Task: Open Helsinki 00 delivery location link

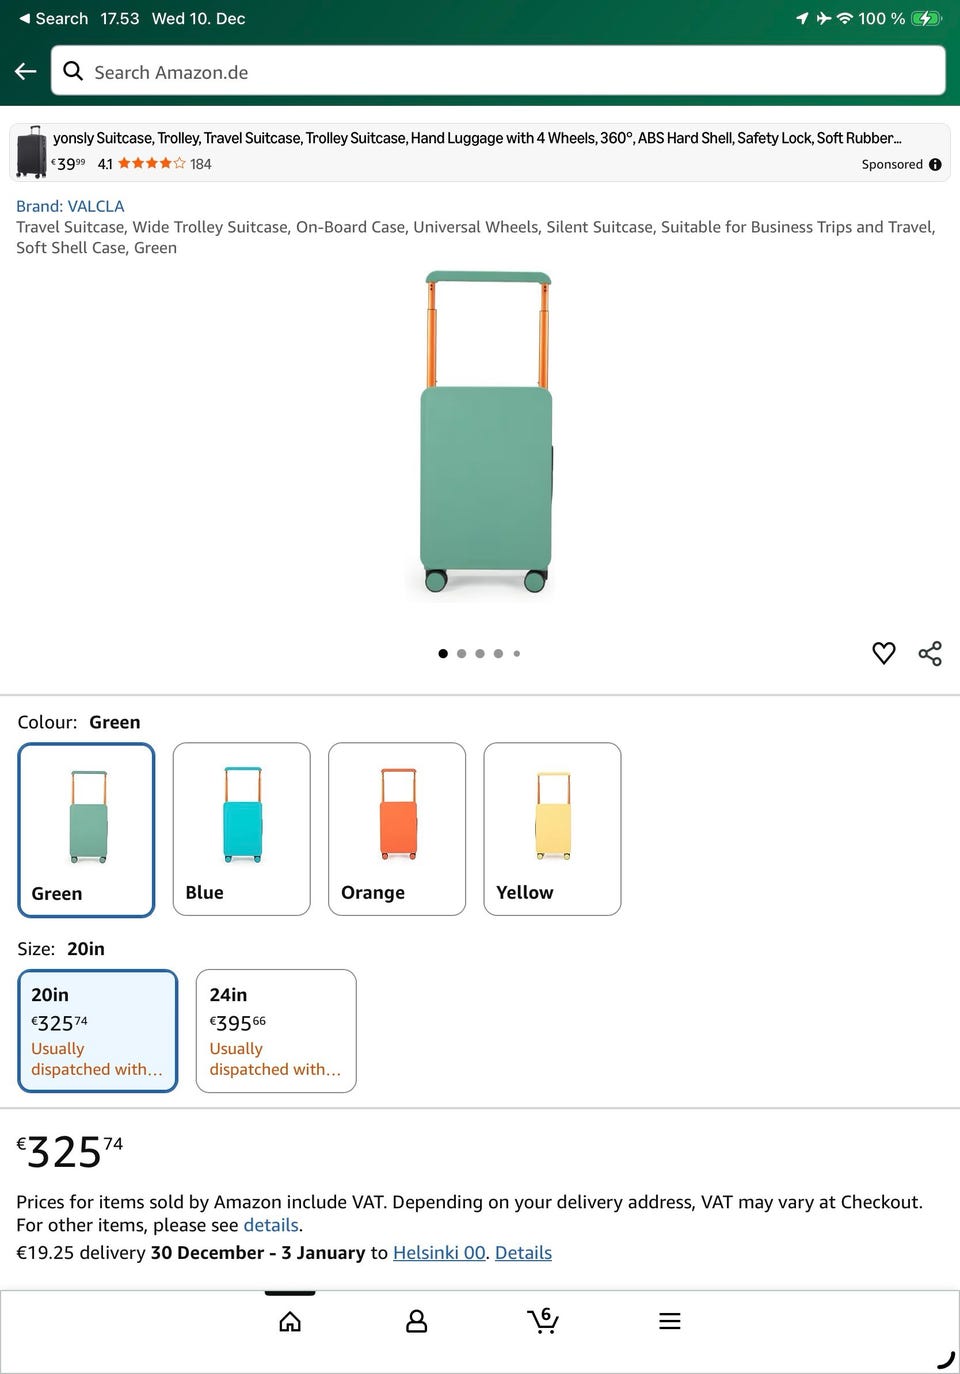Action: [439, 1253]
